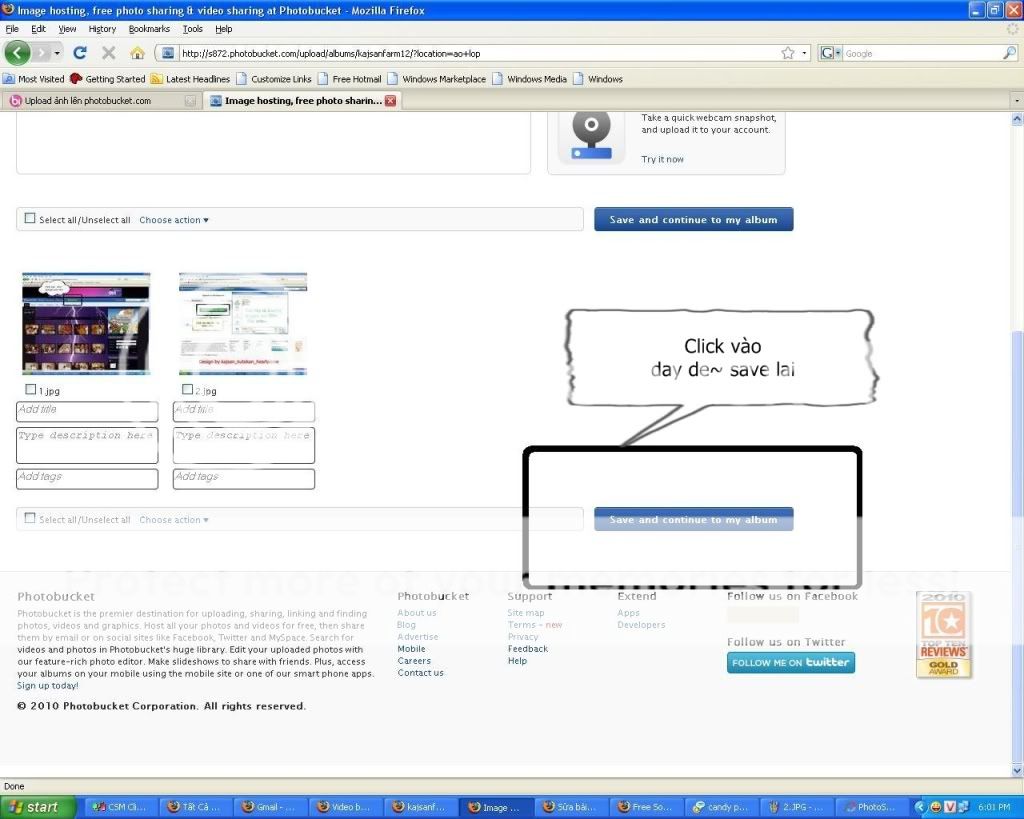Expand the top Choose action dropdown
This screenshot has width=1024, height=819.
[174, 220]
